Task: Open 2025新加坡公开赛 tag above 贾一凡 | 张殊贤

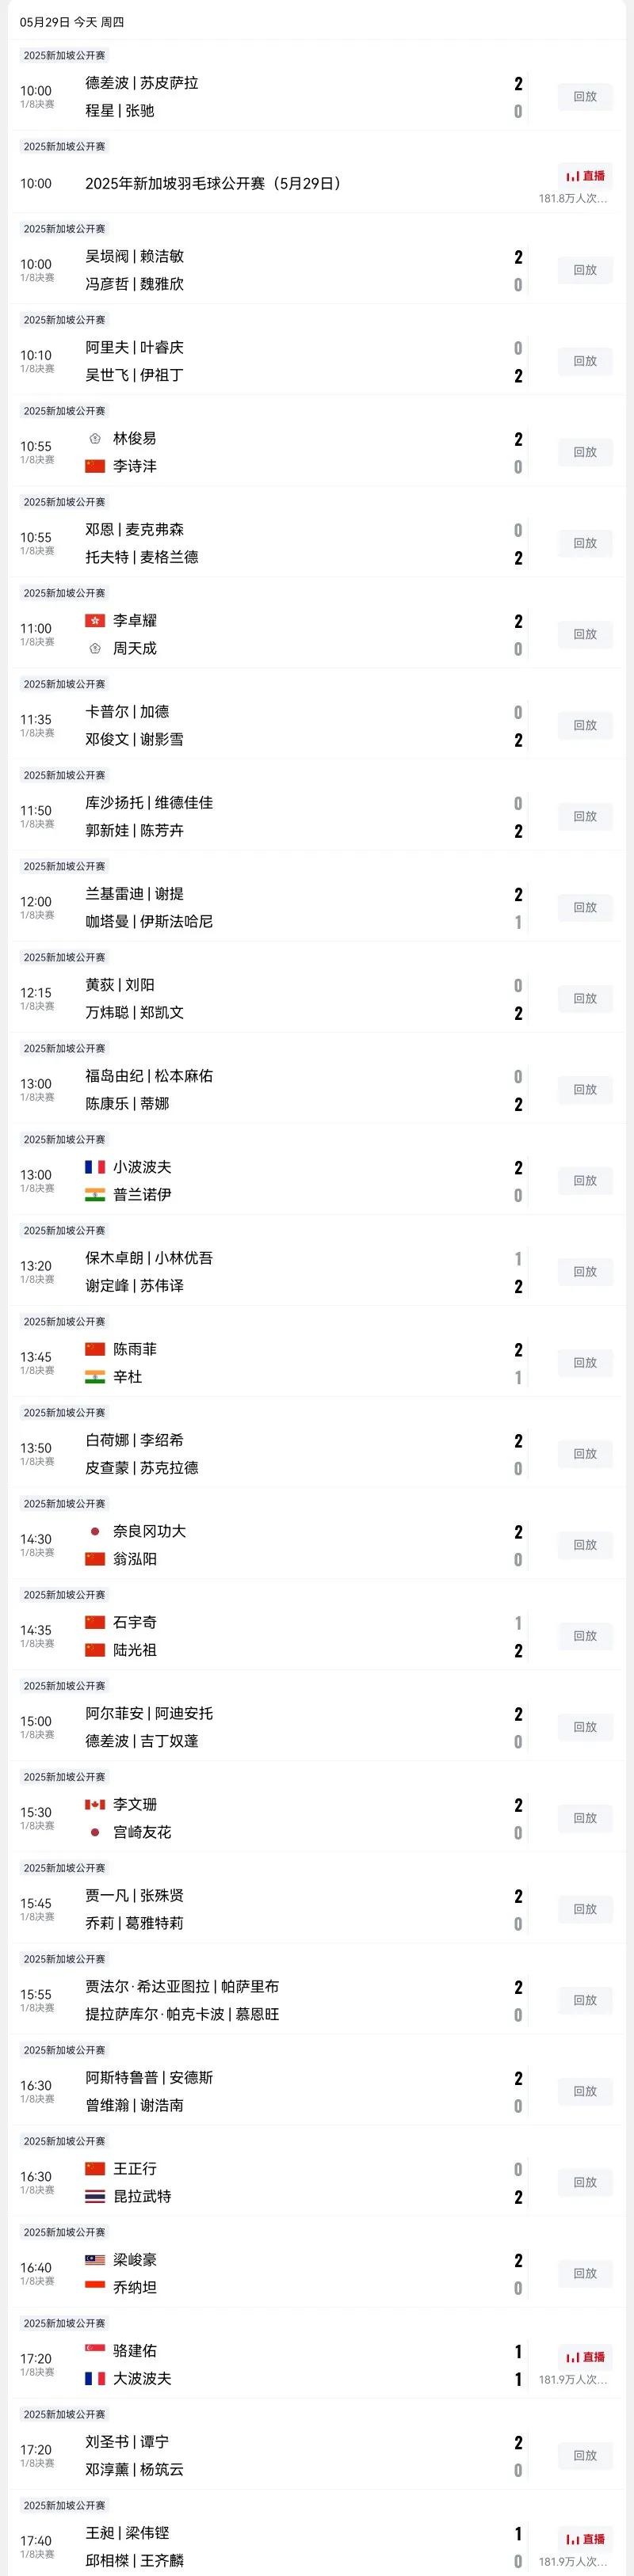Action: point(64,1868)
